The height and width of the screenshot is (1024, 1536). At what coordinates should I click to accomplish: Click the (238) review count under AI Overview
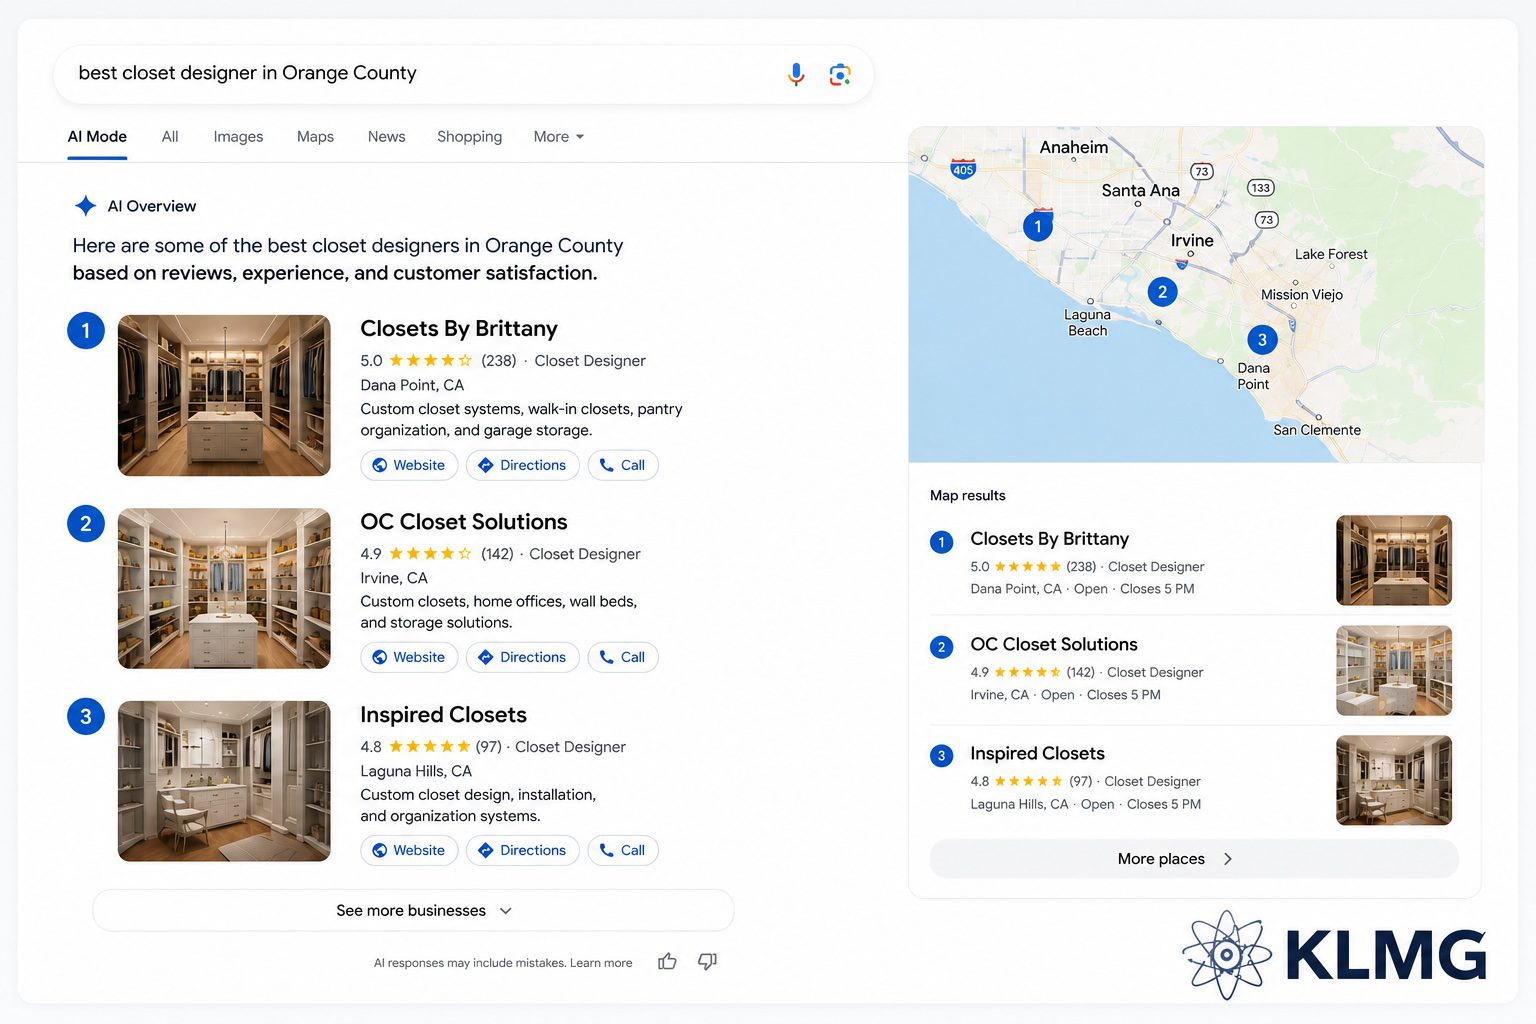(x=498, y=361)
